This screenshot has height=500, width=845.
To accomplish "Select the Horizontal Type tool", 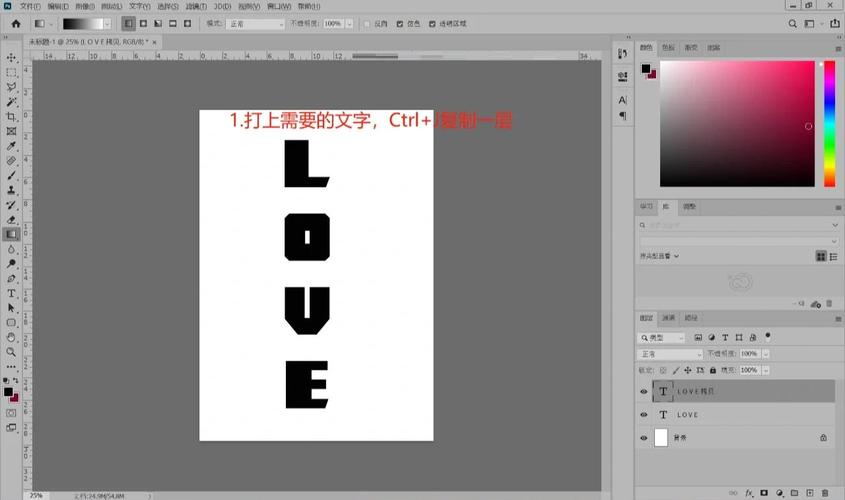I will (11, 293).
